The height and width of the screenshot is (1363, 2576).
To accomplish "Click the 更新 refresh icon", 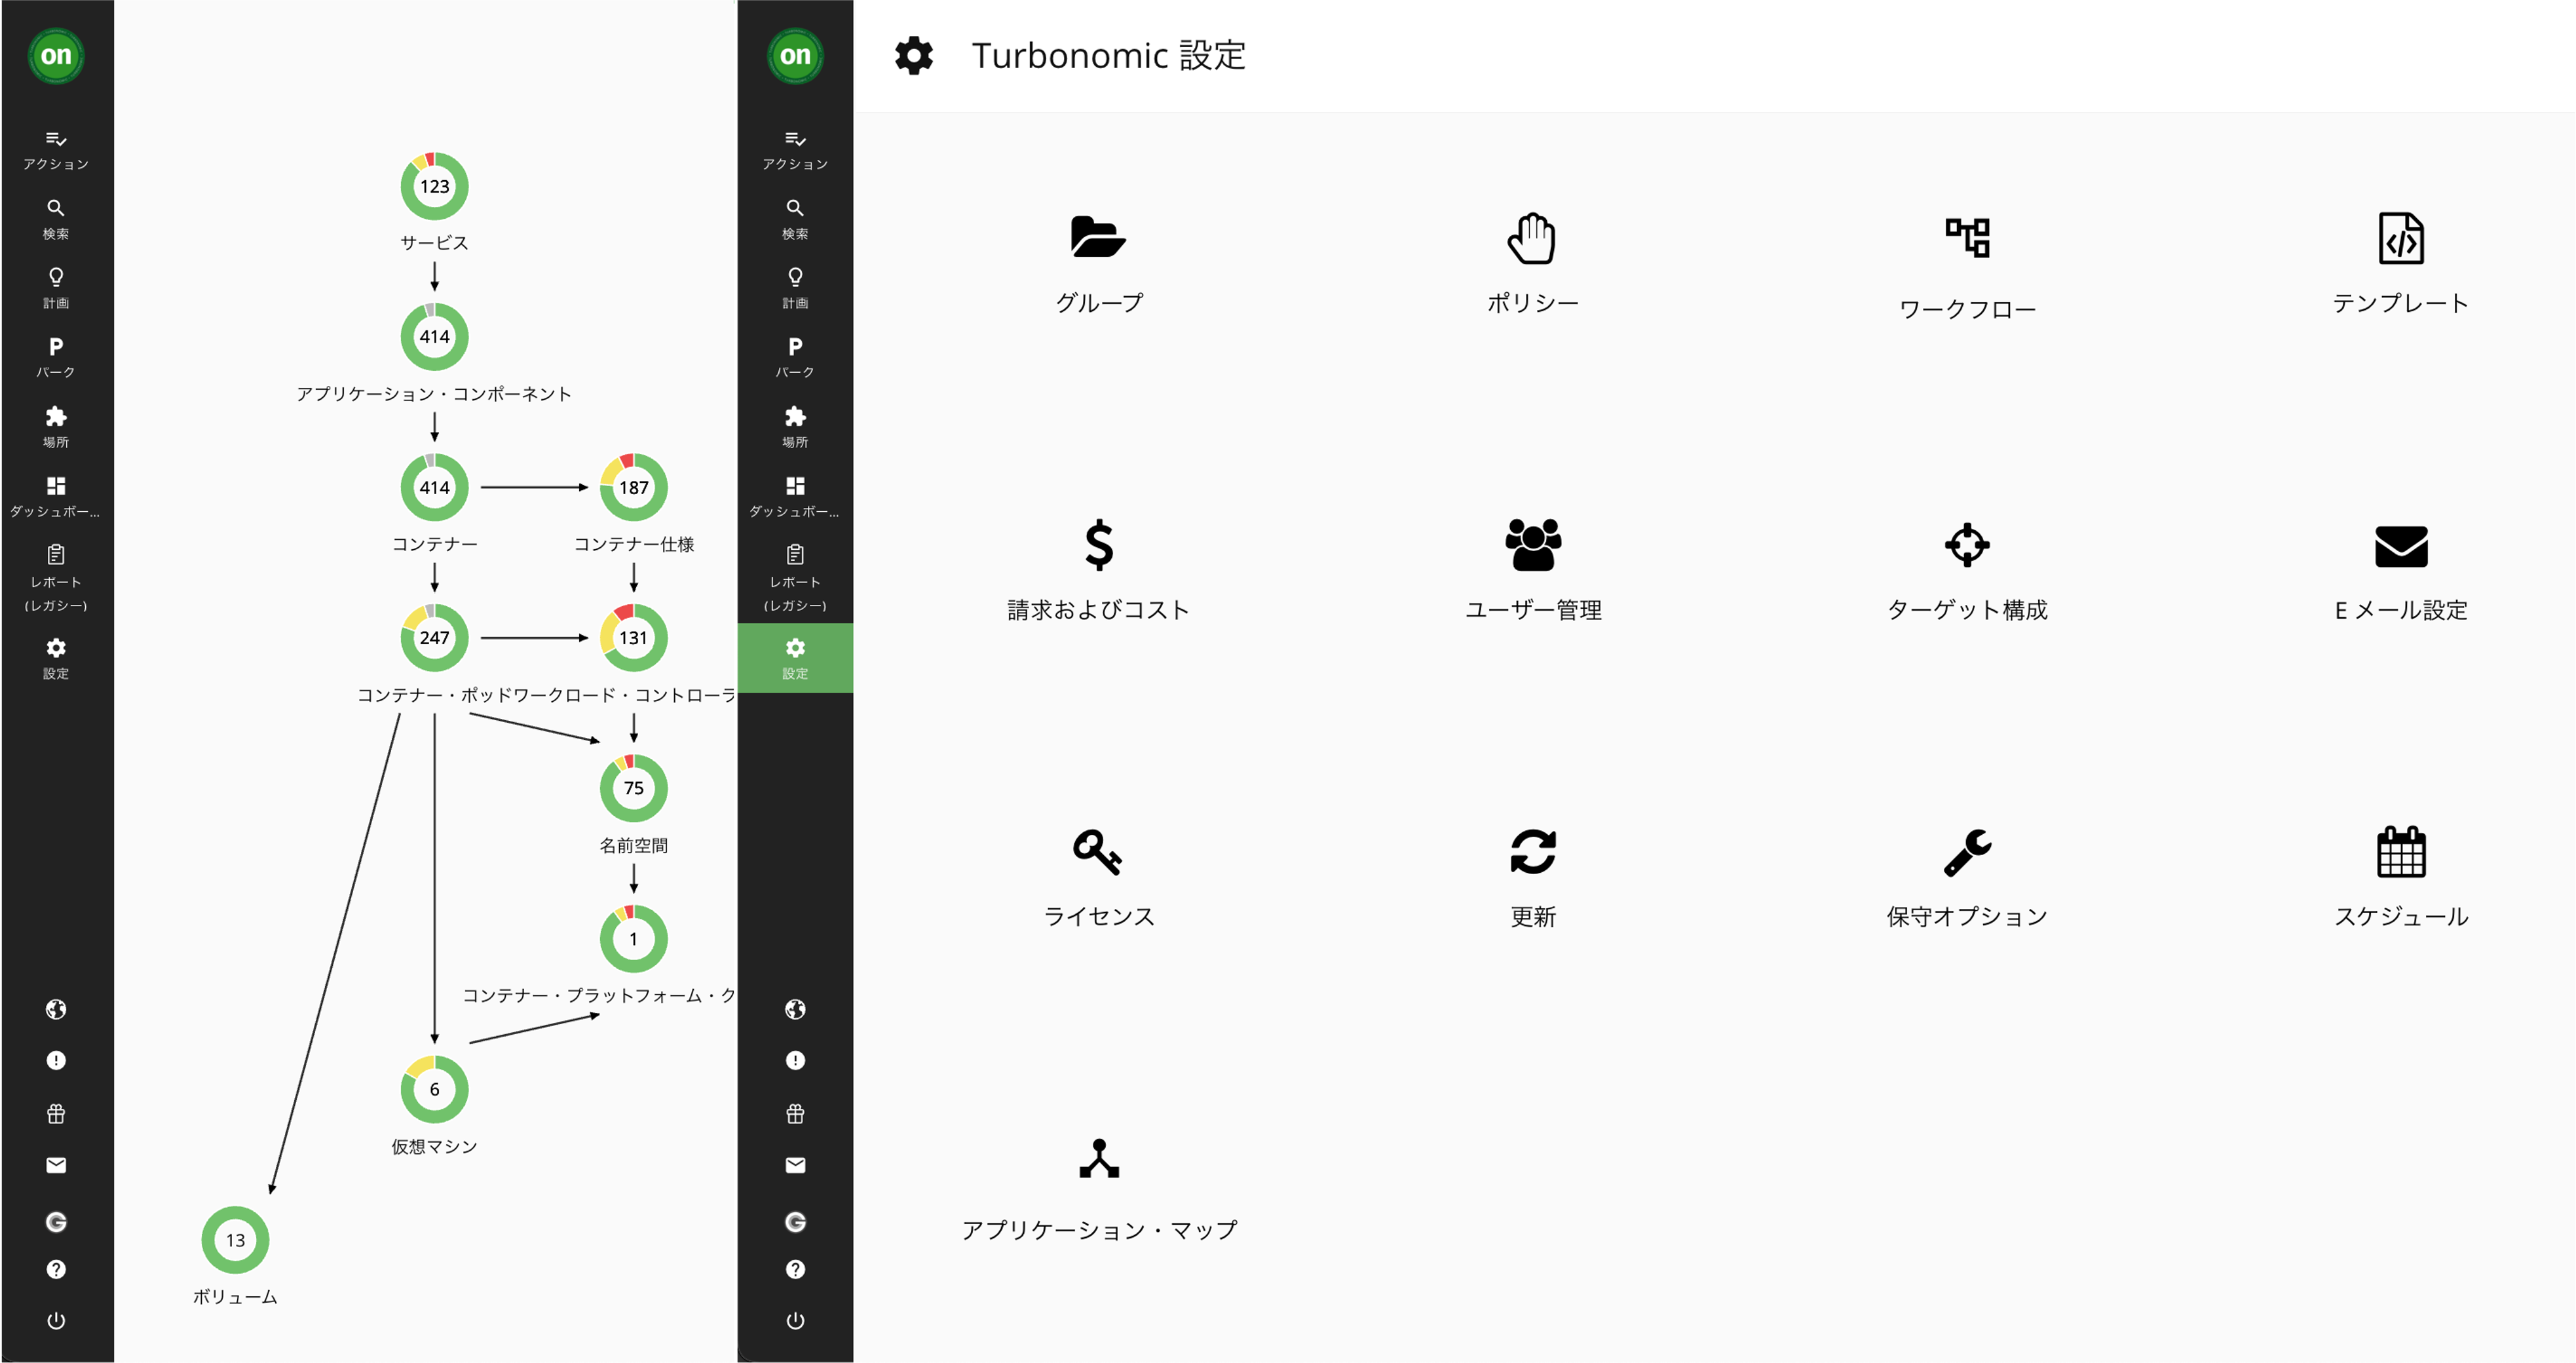I will [1532, 852].
